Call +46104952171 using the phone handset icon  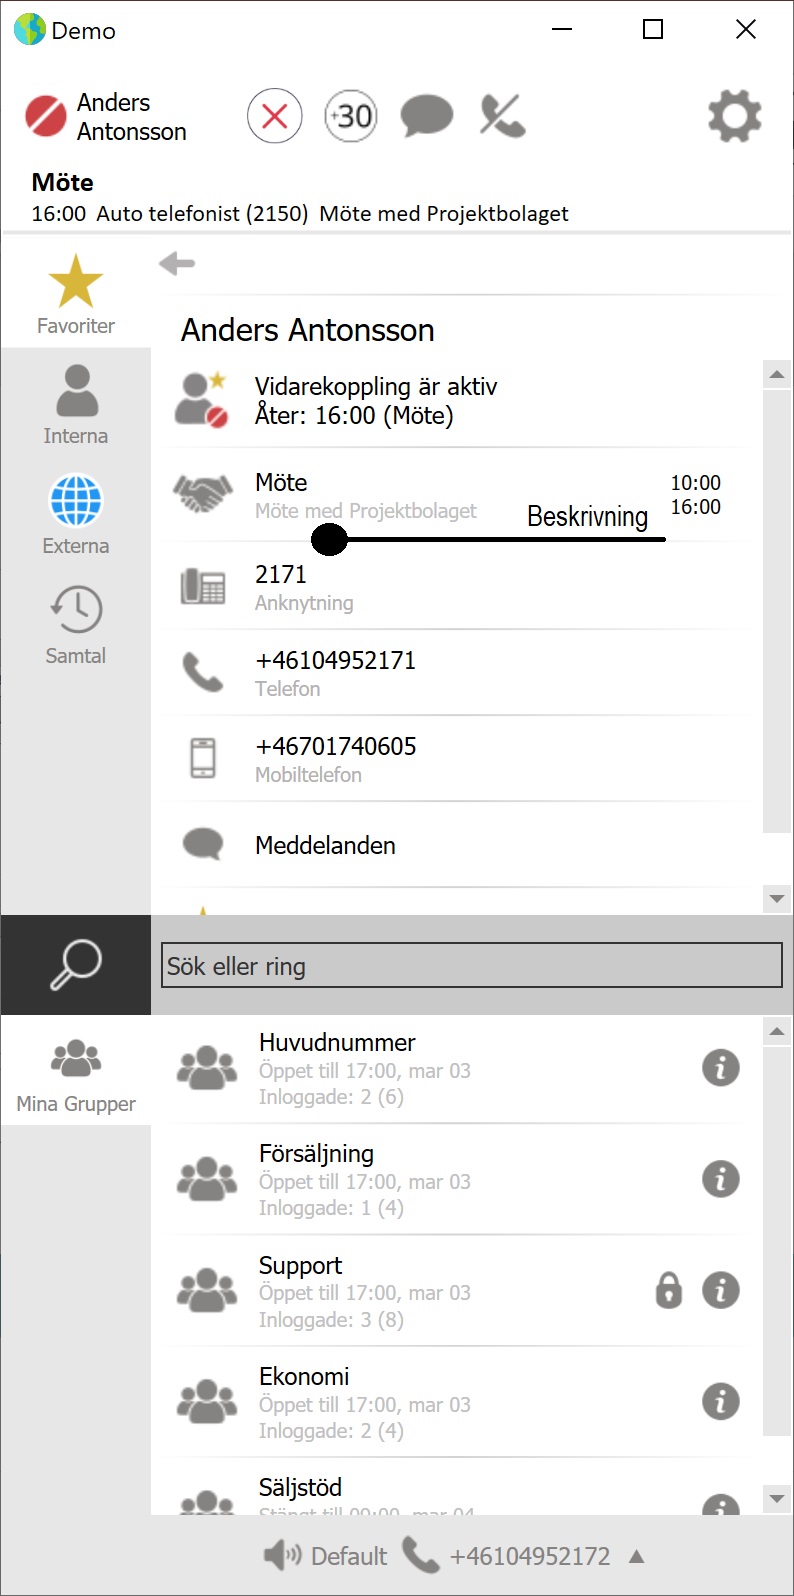pyautogui.click(x=203, y=673)
